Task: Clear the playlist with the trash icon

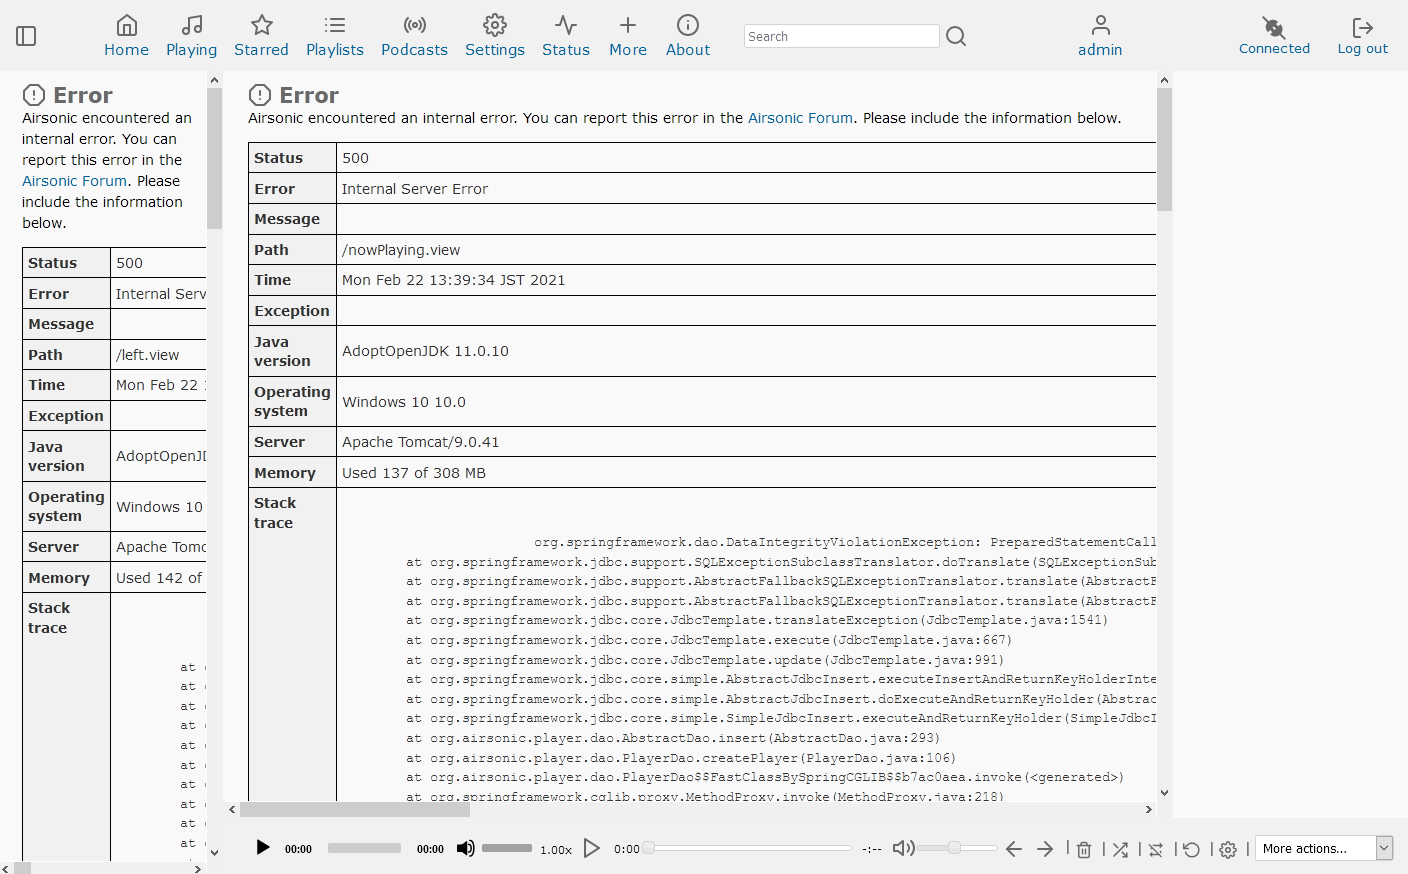Action: click(x=1084, y=848)
